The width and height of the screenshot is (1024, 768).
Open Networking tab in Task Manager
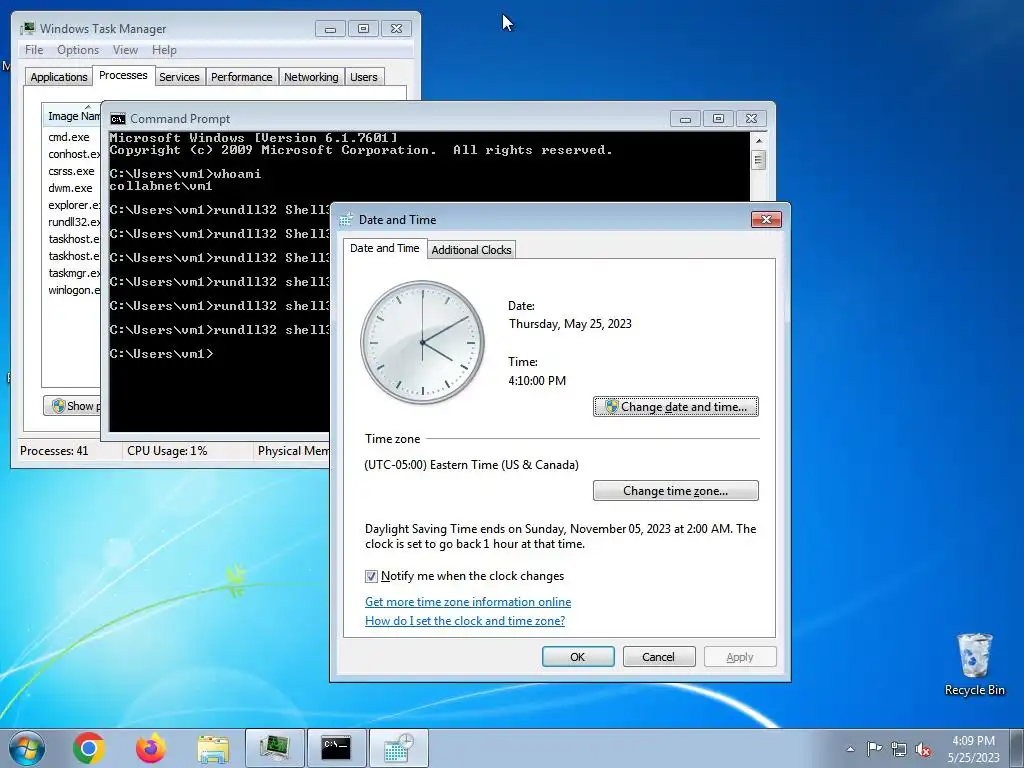(x=311, y=76)
